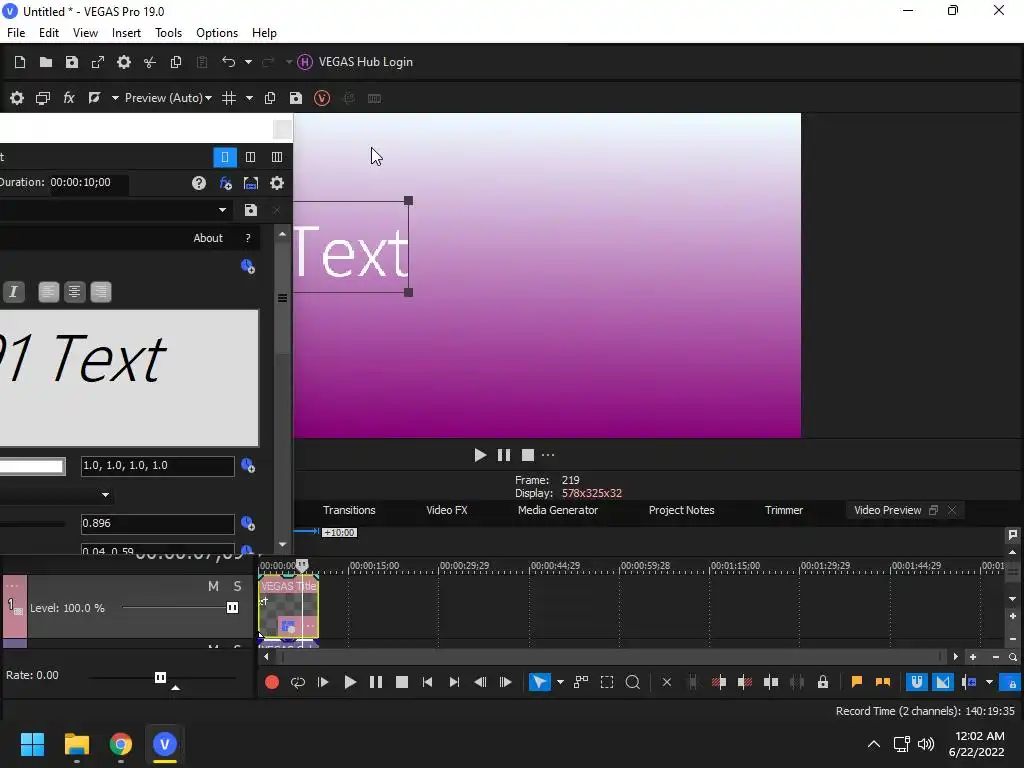This screenshot has height=768, width=1024.
Task: Select three-column panel layout
Action: coord(277,157)
